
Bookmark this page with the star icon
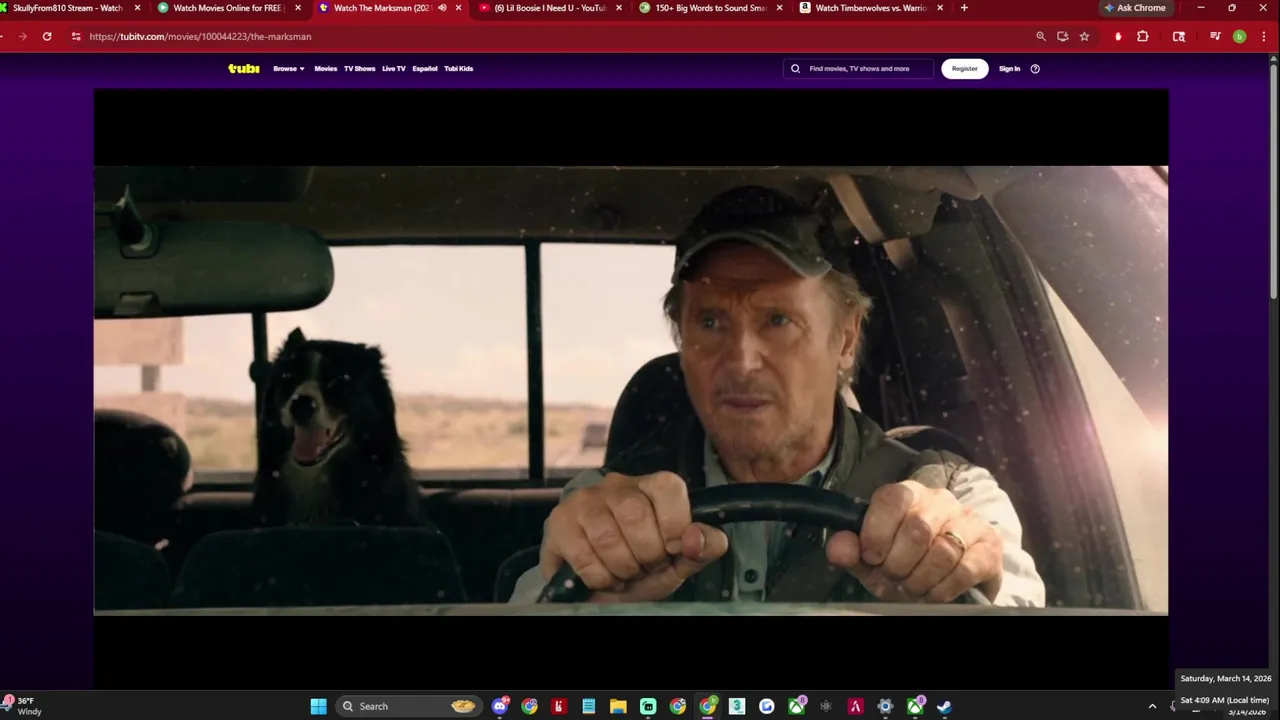pyautogui.click(x=1084, y=37)
